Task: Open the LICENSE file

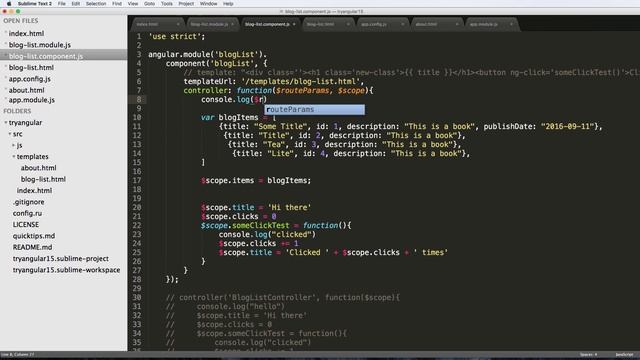Action: click(26, 224)
